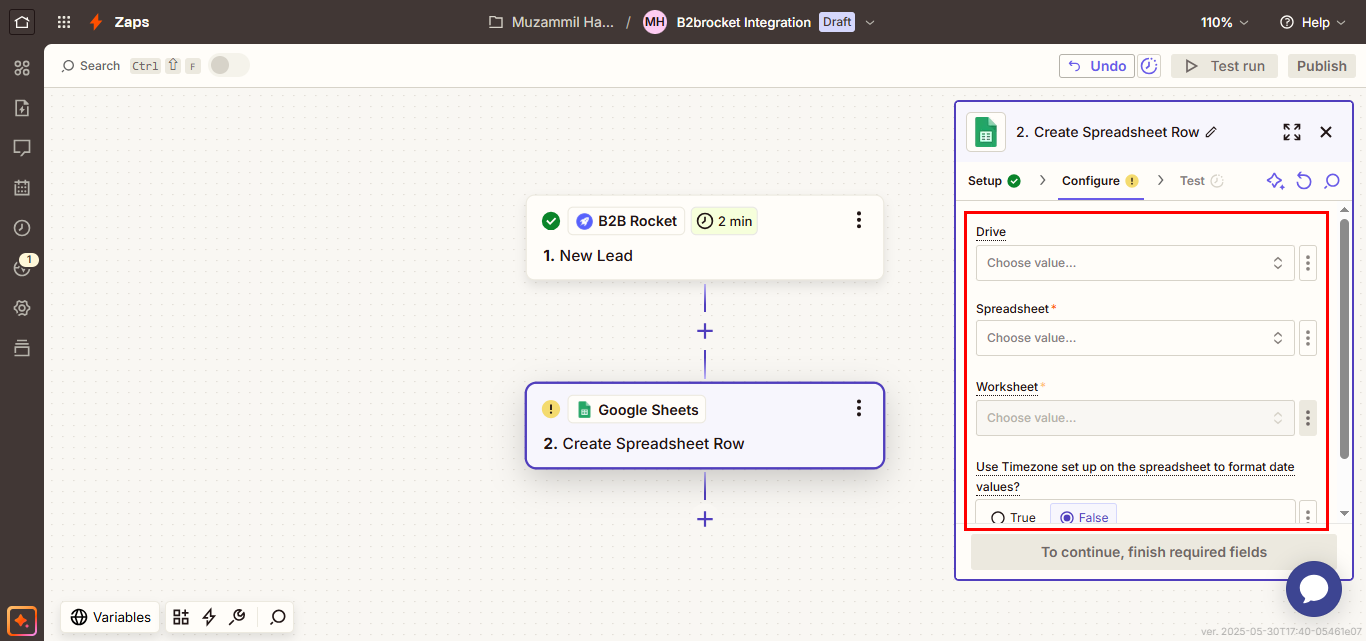The image size is (1366, 641).
Task: Click the pencil icon to rename step
Action: point(1211,132)
